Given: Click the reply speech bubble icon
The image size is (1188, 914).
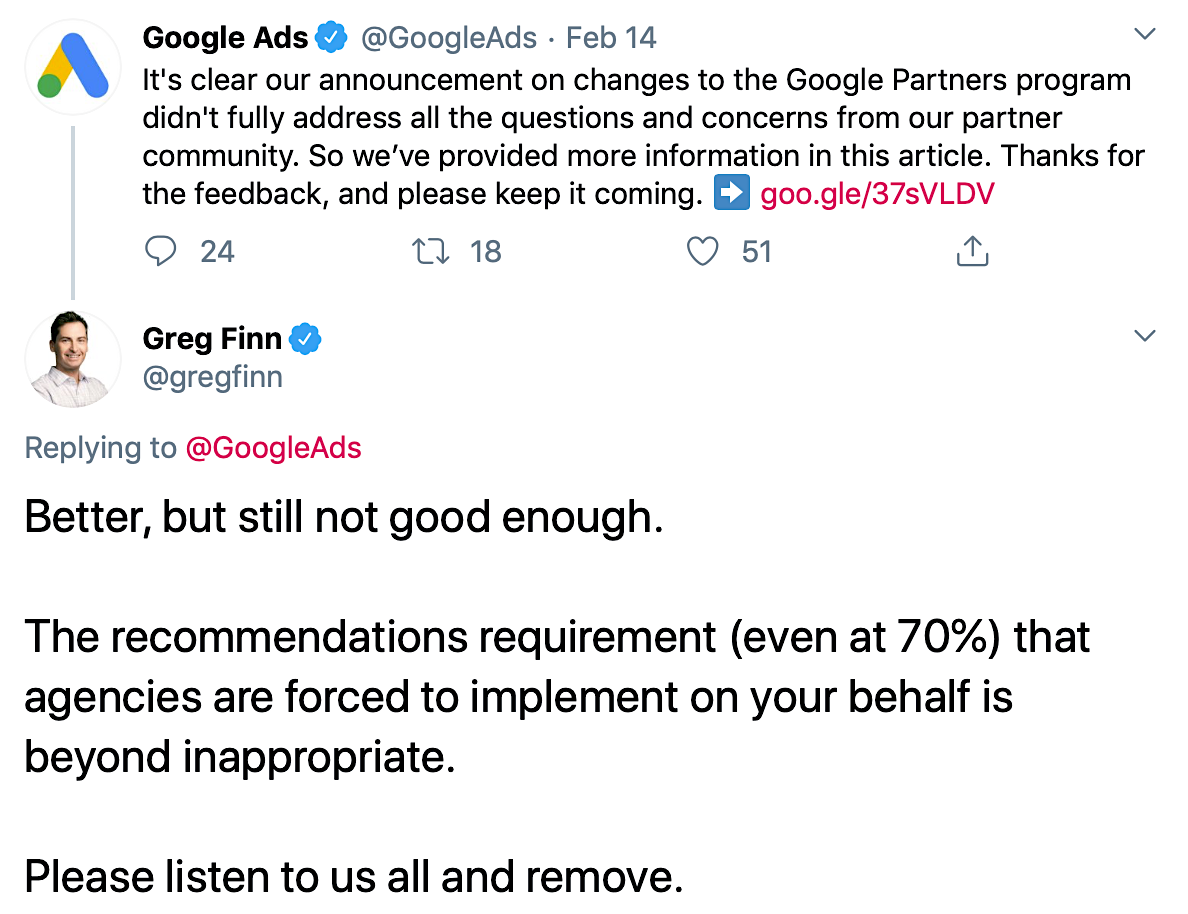Looking at the screenshot, I should pos(161,251).
